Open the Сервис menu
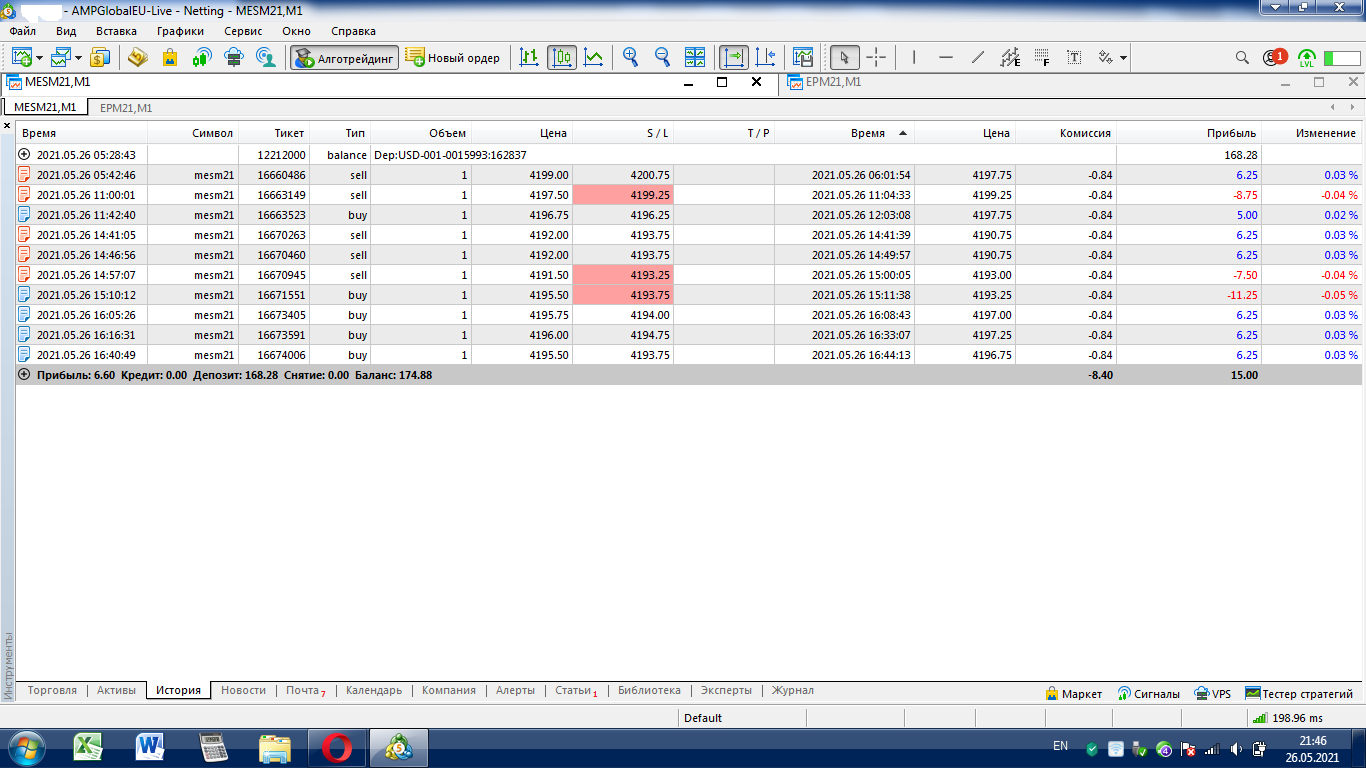1366x768 pixels. [244, 31]
